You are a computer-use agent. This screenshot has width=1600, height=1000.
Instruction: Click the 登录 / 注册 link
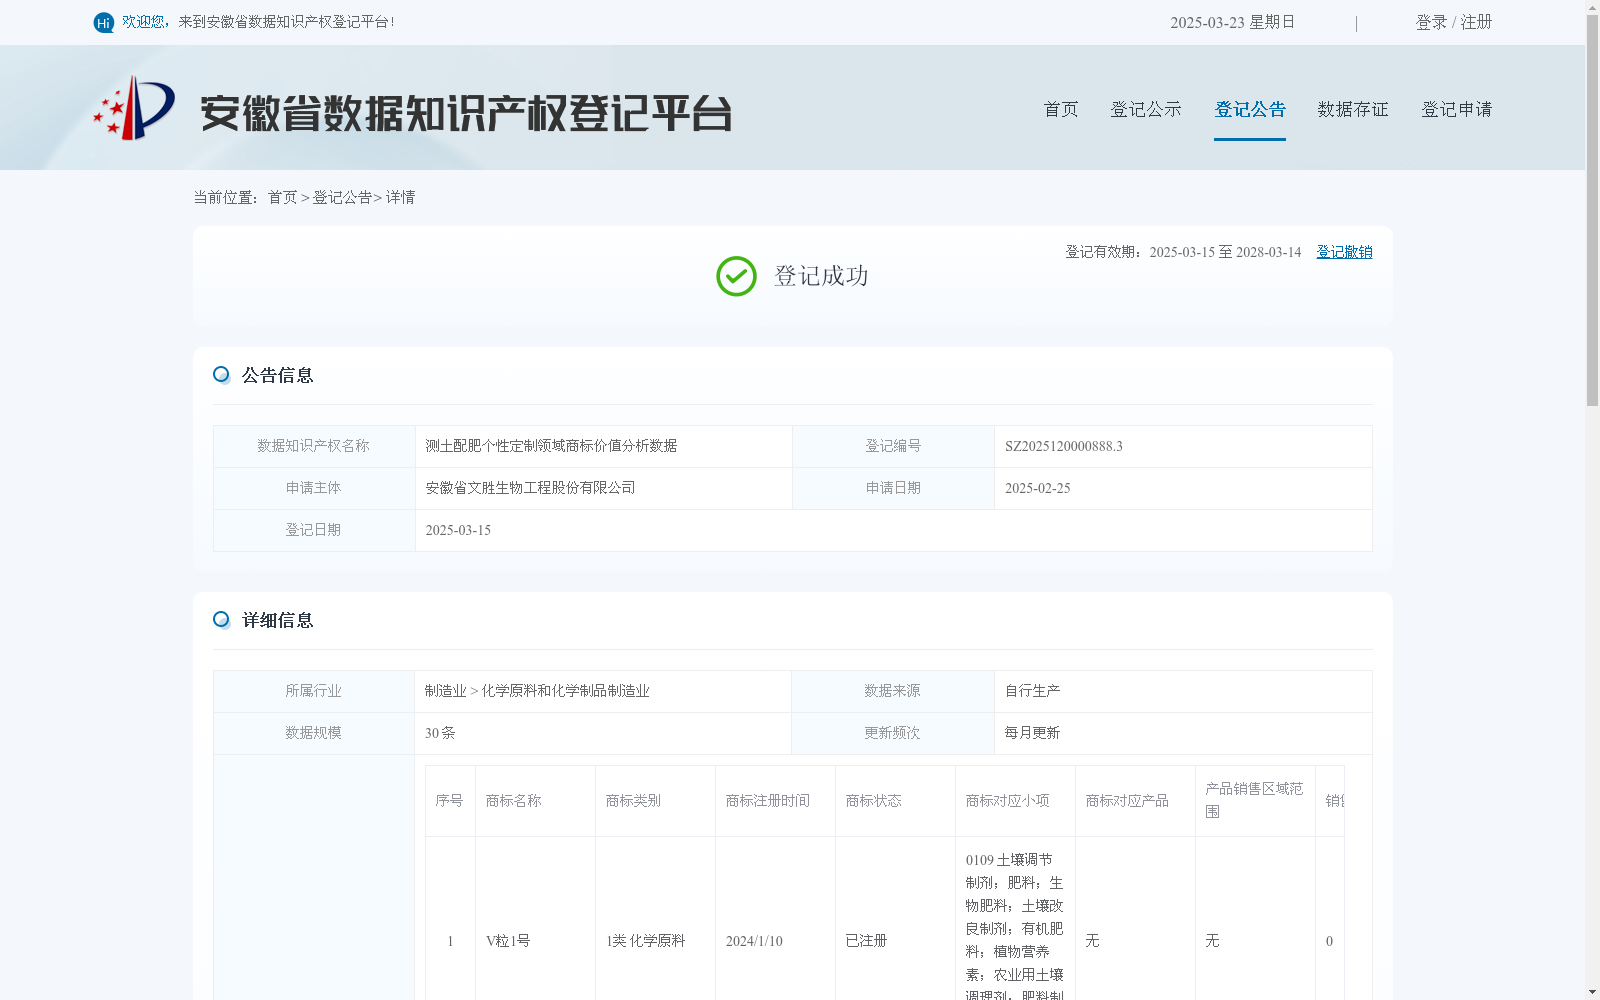pos(1454,22)
